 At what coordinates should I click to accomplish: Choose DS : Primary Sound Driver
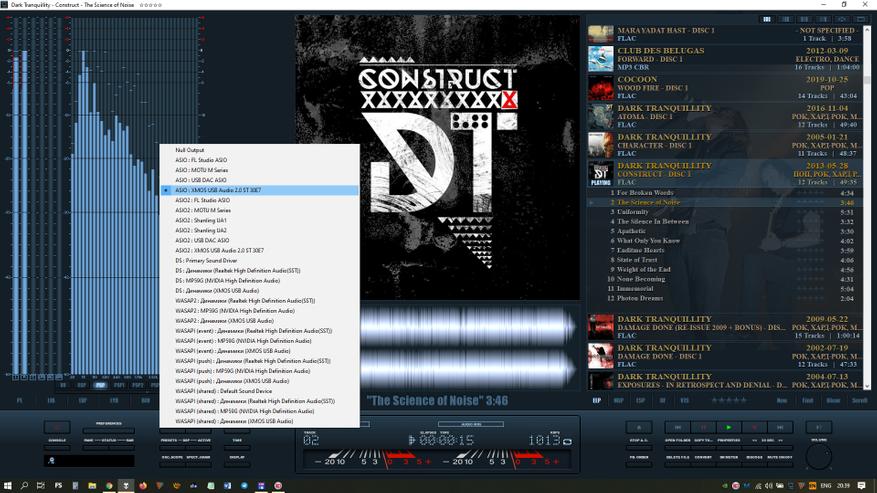260,261
